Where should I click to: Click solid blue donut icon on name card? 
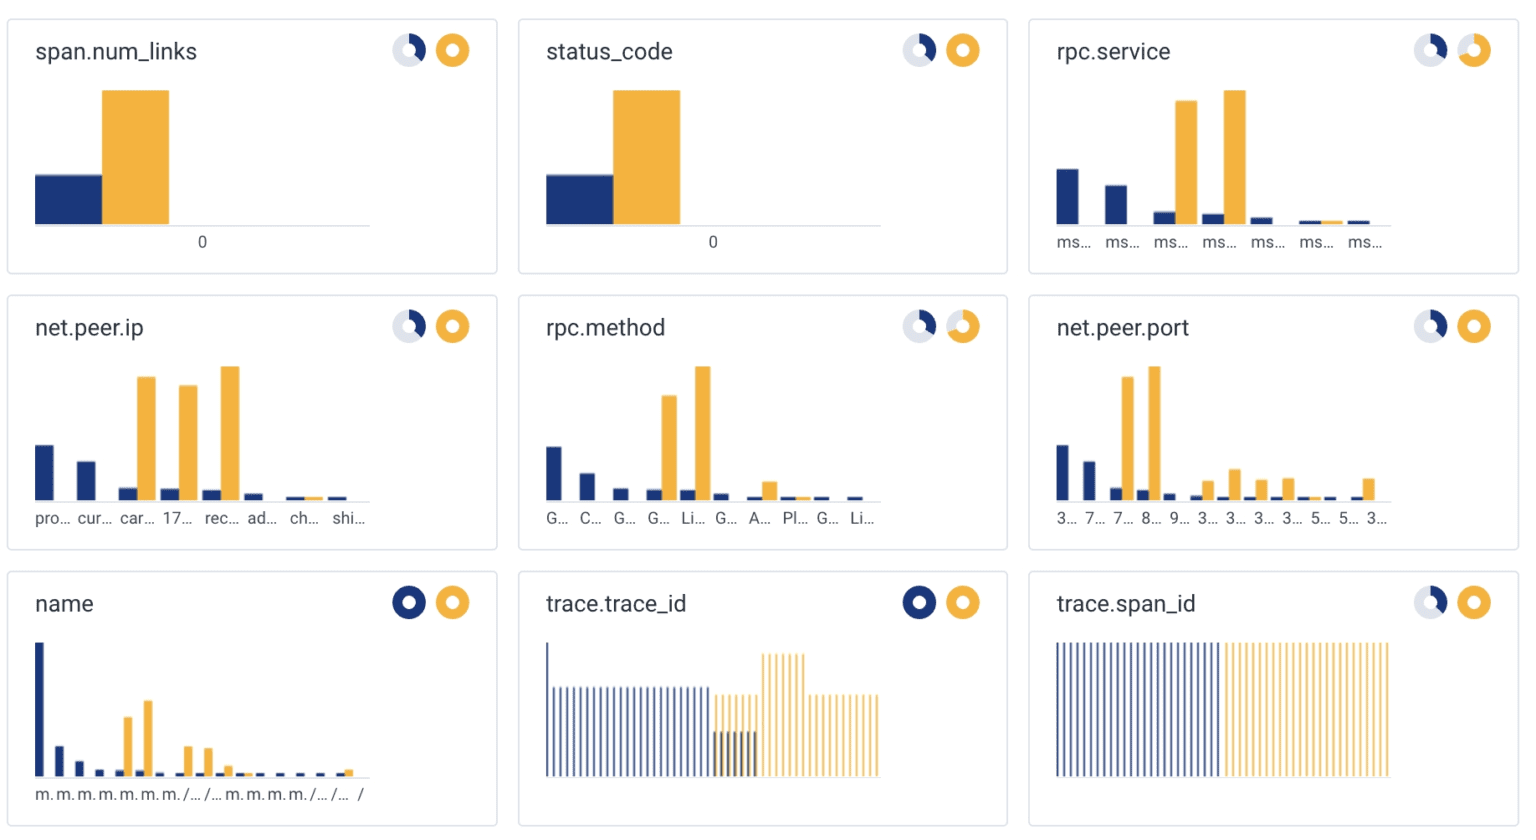(x=409, y=602)
